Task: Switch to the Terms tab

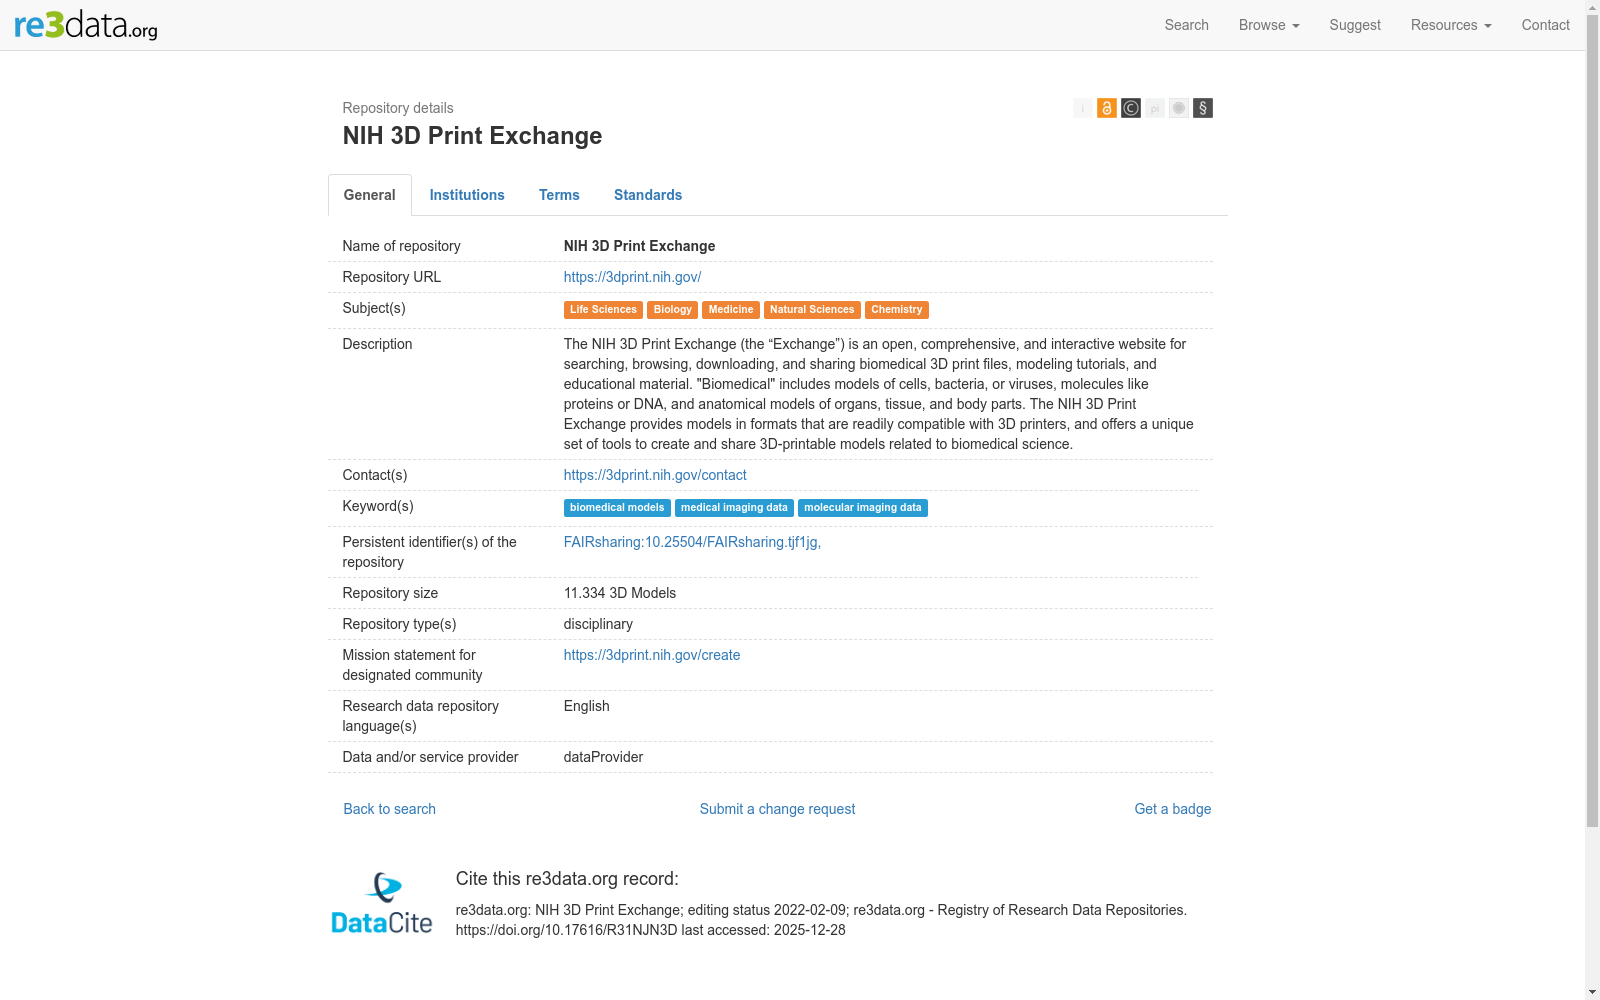Action: (559, 195)
